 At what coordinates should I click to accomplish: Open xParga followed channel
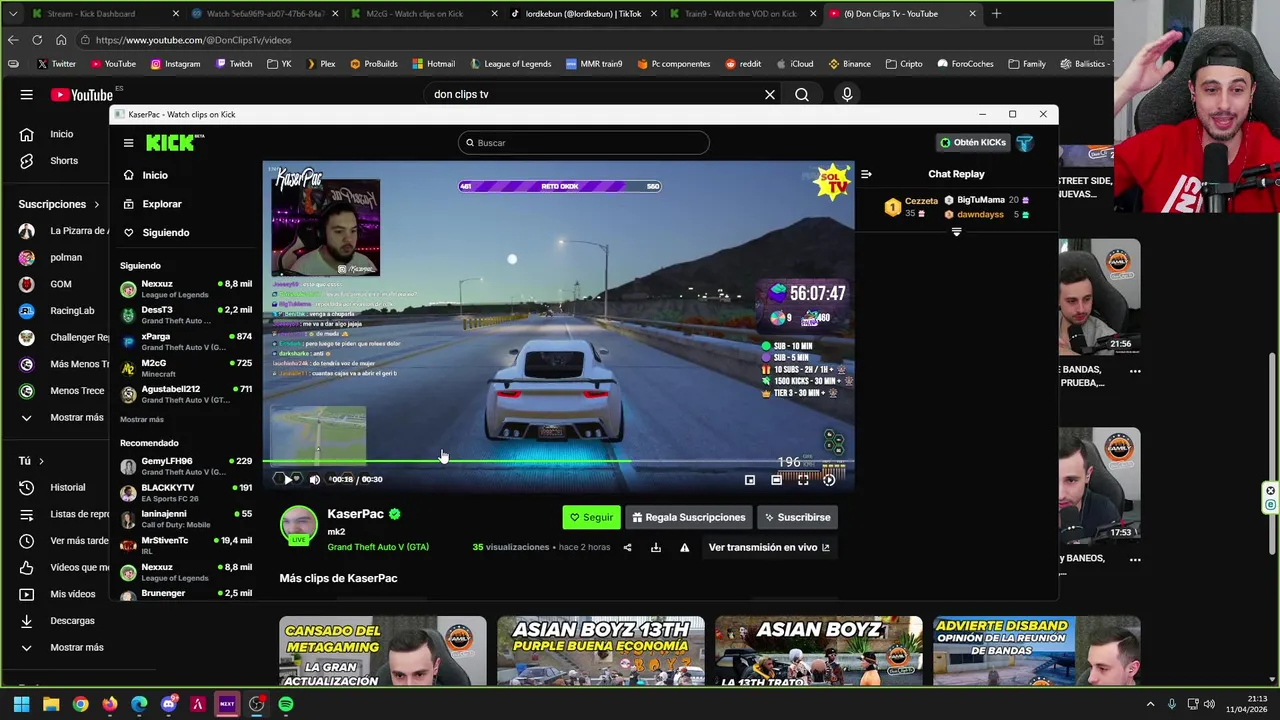(186, 342)
